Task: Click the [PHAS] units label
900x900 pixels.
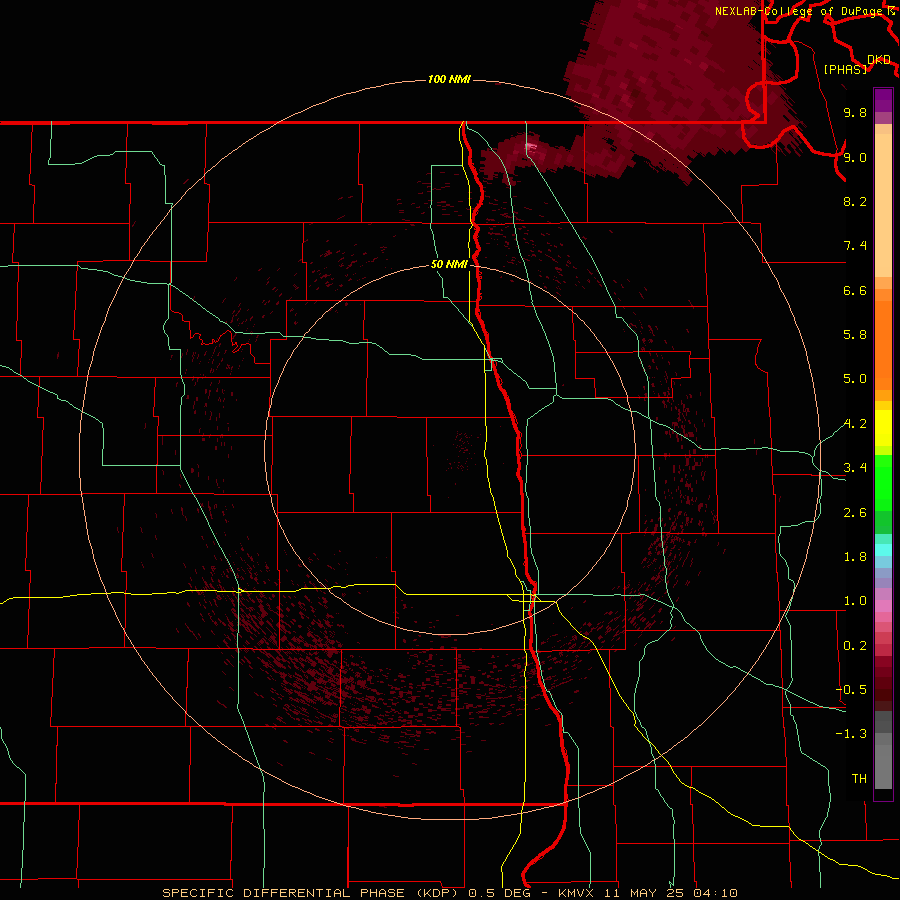Action: pos(845,69)
